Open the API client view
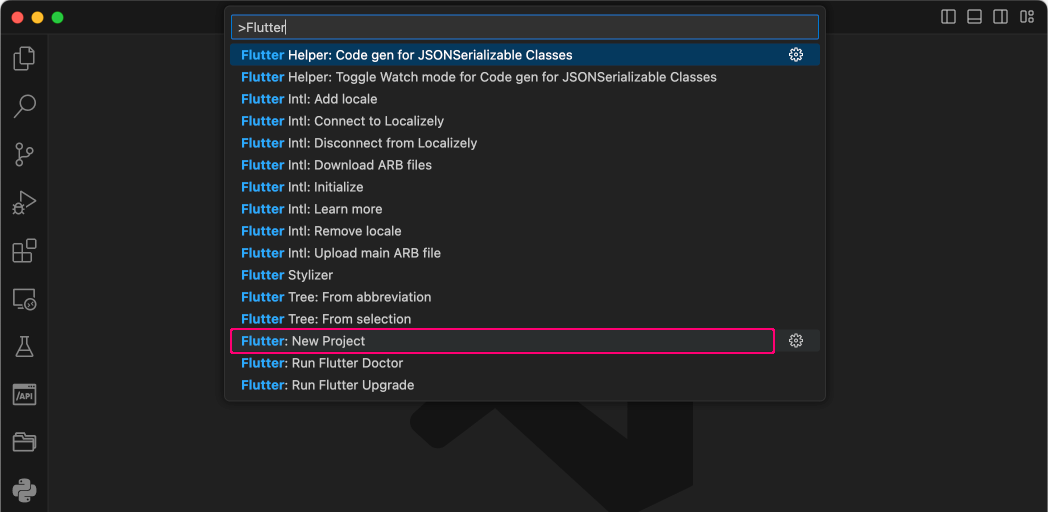This screenshot has height=512, width=1048. [24, 394]
